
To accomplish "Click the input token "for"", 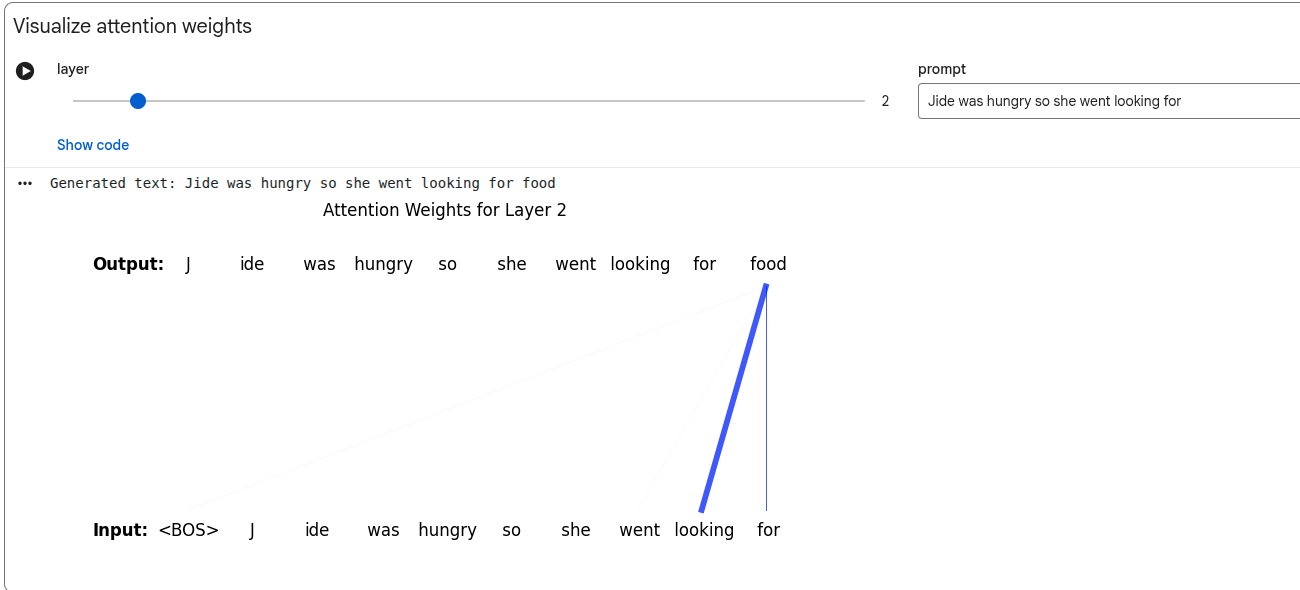I will tap(768, 530).
